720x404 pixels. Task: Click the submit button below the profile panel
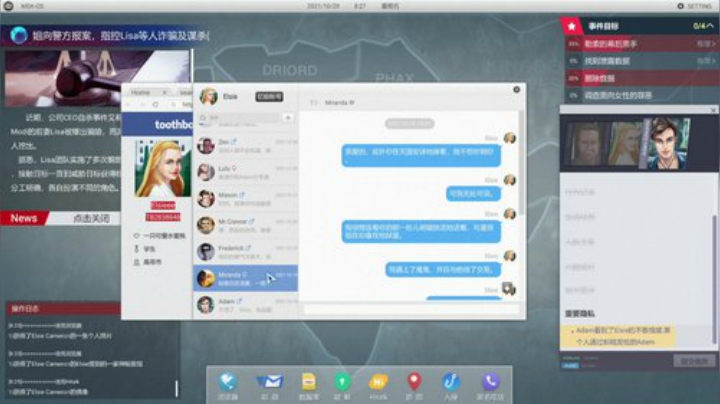(x=694, y=361)
